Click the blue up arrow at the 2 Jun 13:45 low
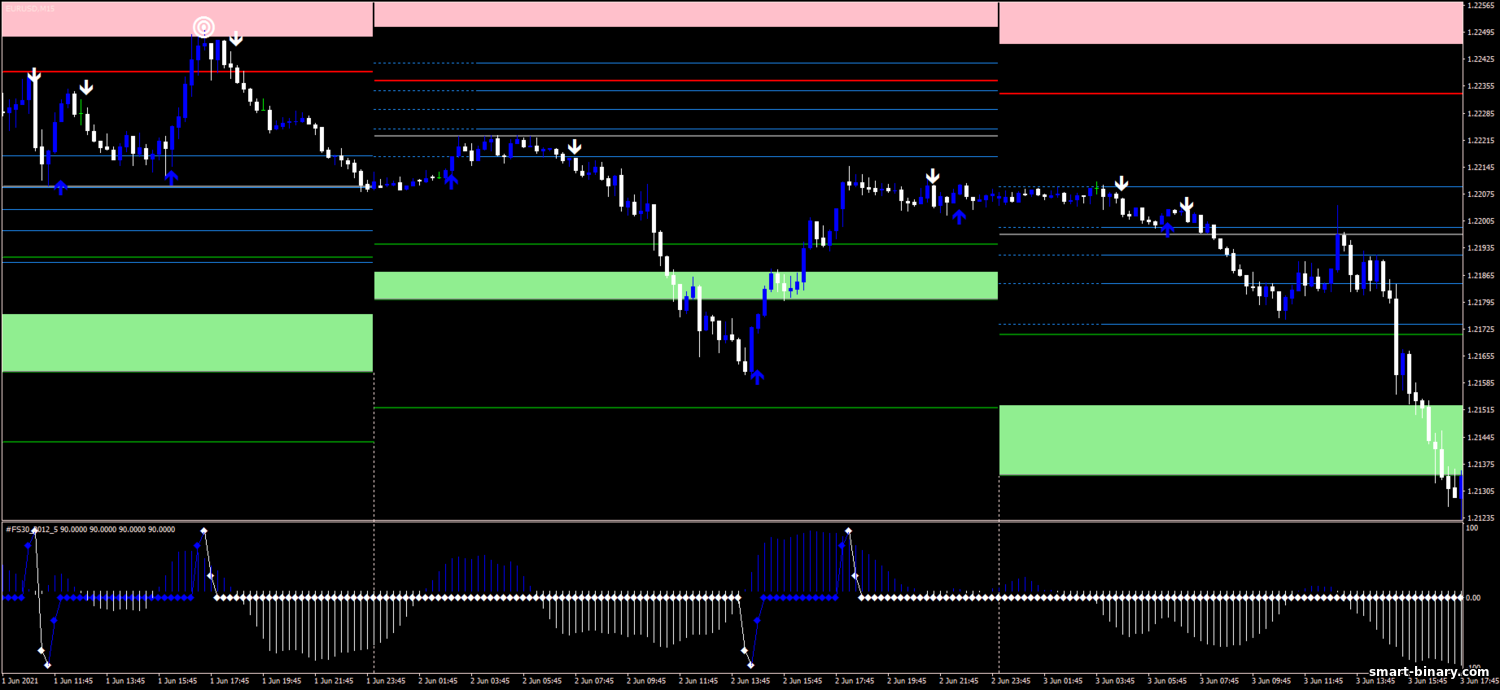The image size is (1500, 690). pyautogui.click(x=757, y=376)
